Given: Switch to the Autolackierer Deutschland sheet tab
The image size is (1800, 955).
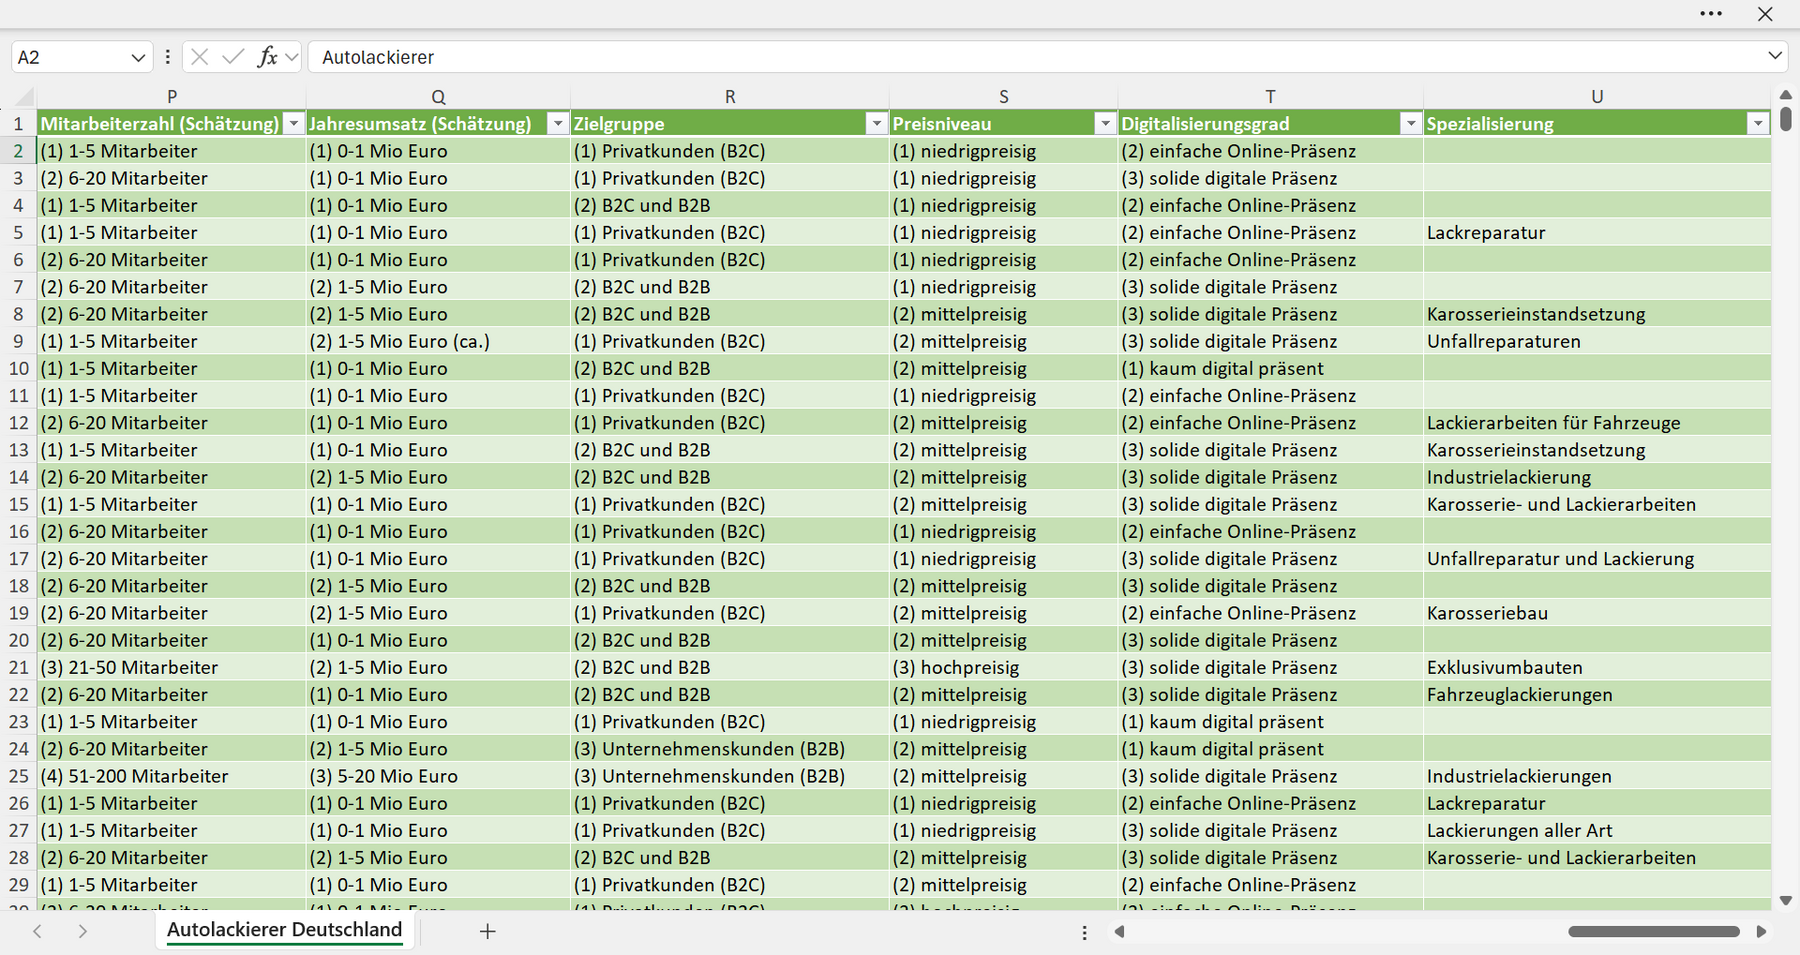Looking at the screenshot, I should [x=284, y=930].
